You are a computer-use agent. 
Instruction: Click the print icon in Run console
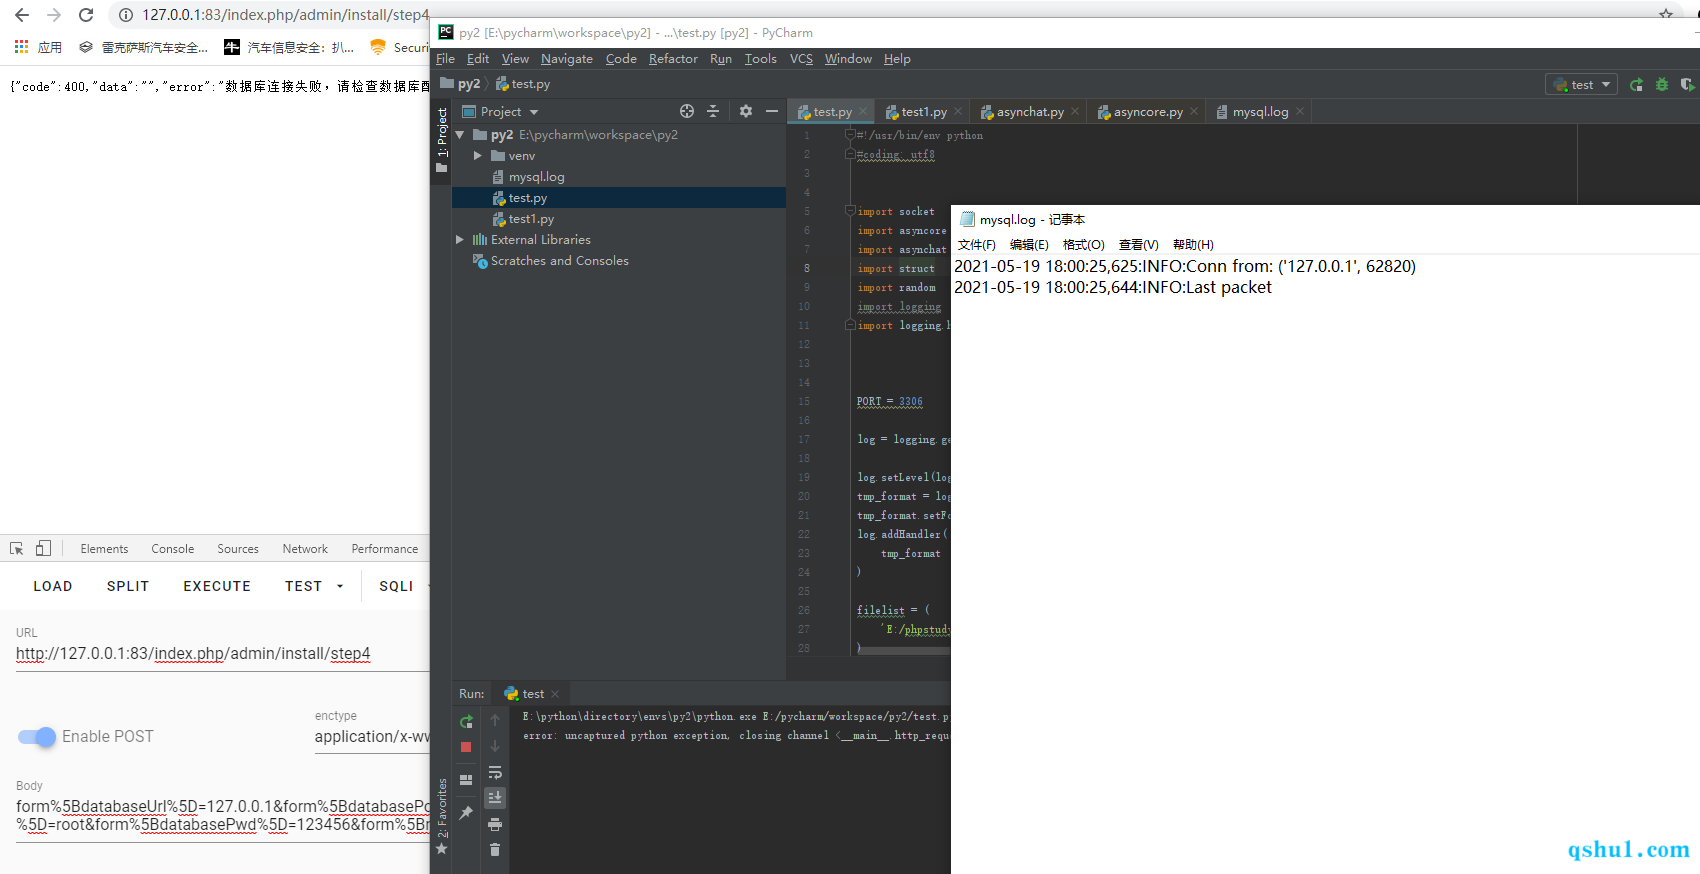click(494, 824)
